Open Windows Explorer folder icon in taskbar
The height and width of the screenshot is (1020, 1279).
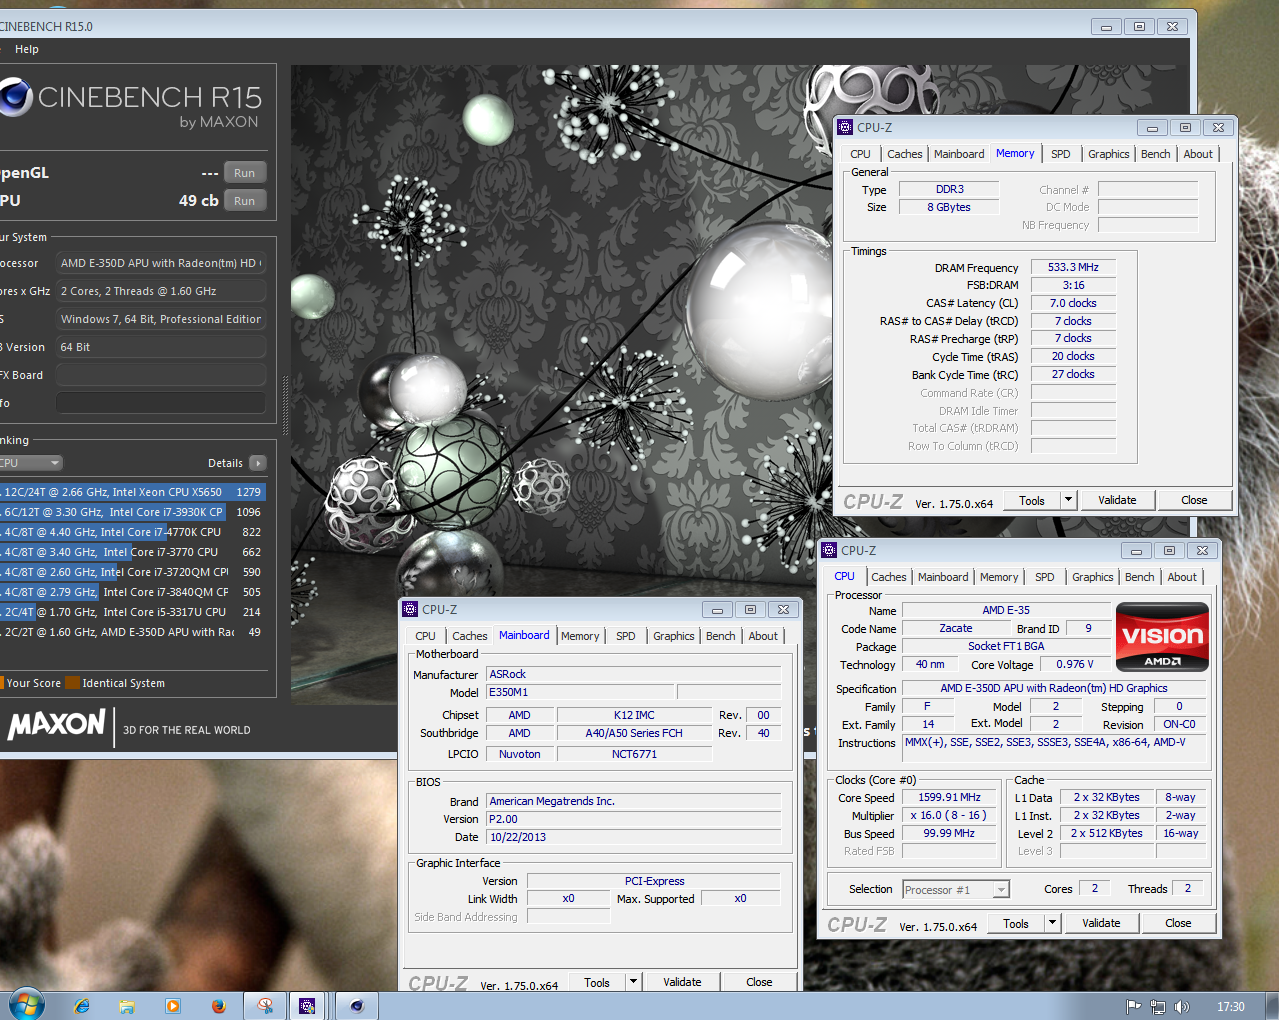point(127,1006)
